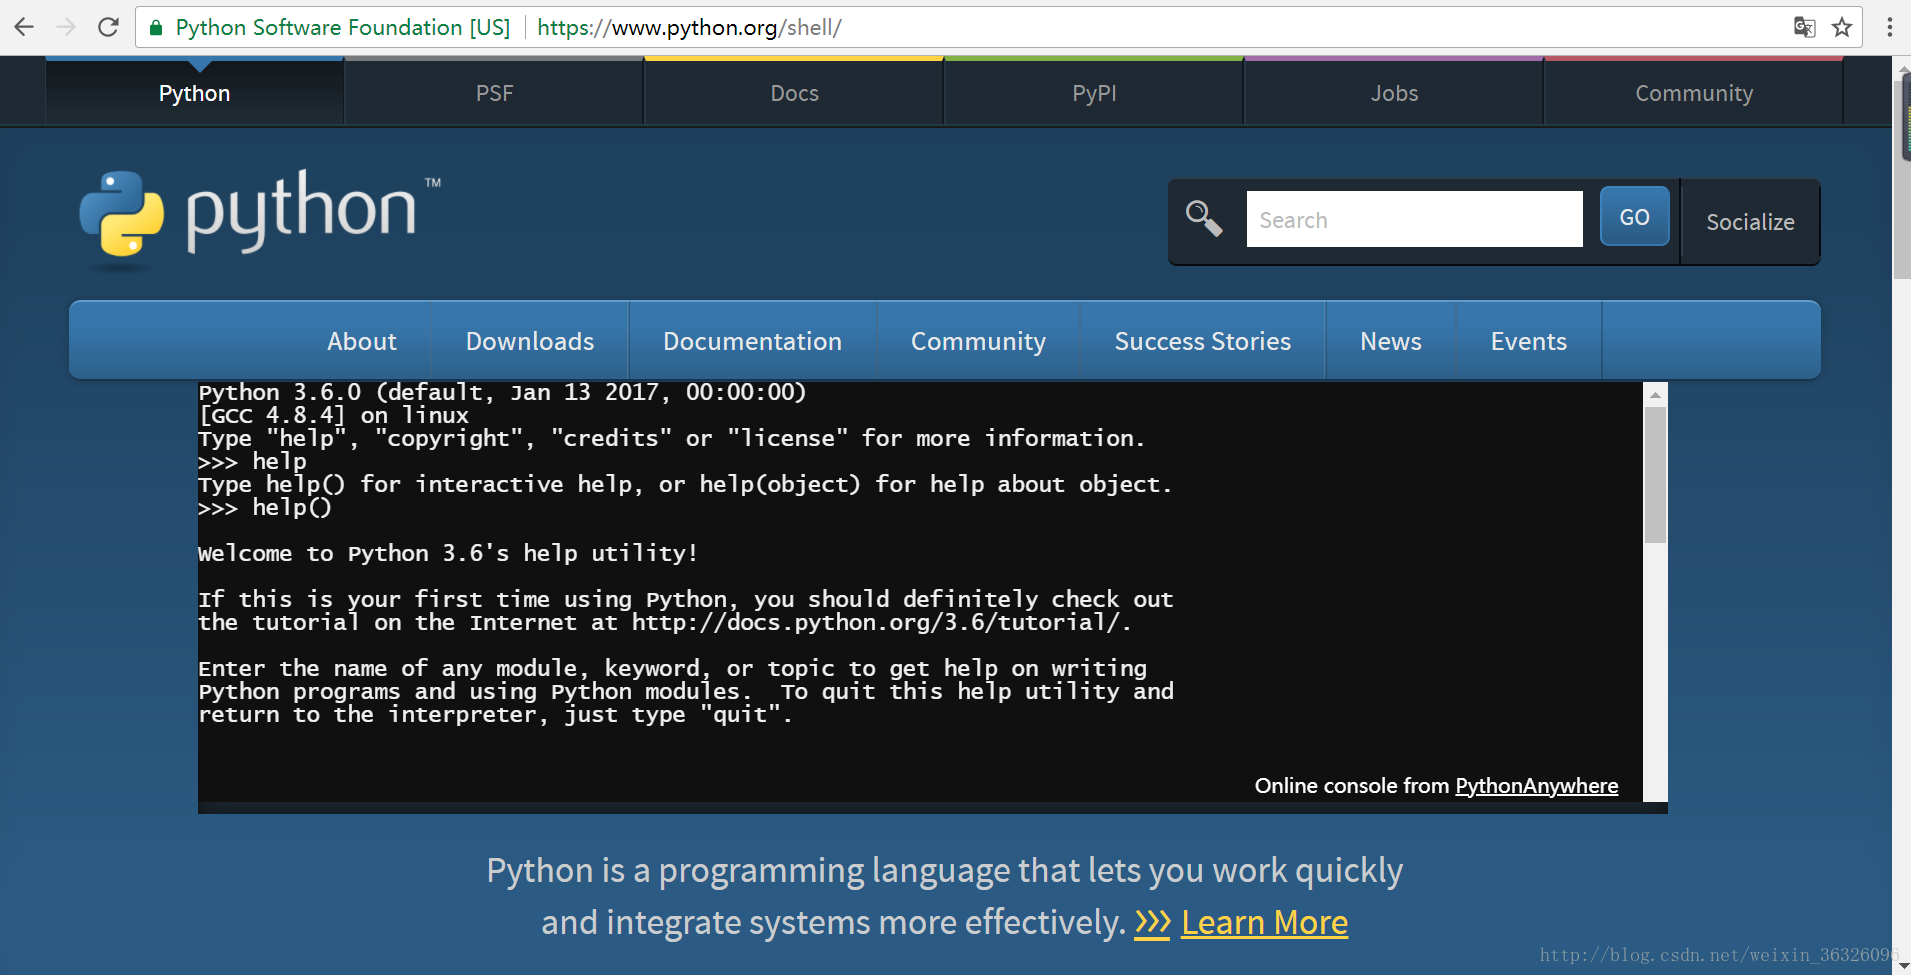Click the address bar URL
This screenshot has width=1911, height=975.
pos(689,28)
